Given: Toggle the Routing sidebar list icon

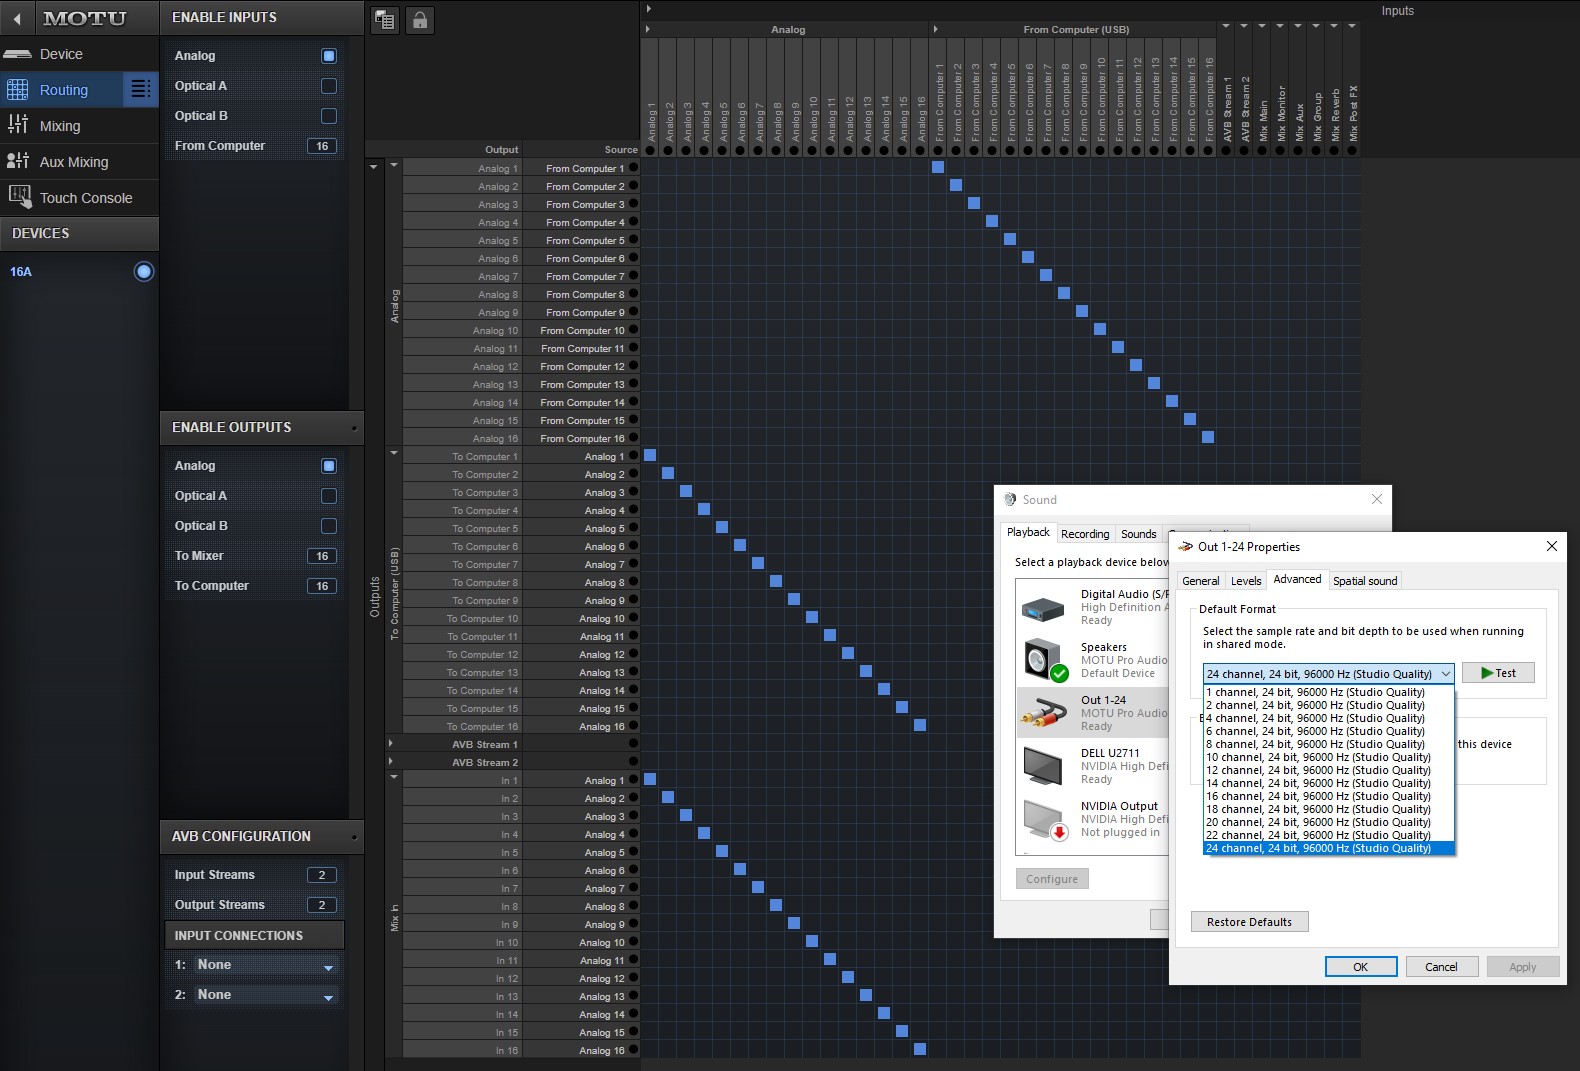Looking at the screenshot, I should click(141, 89).
